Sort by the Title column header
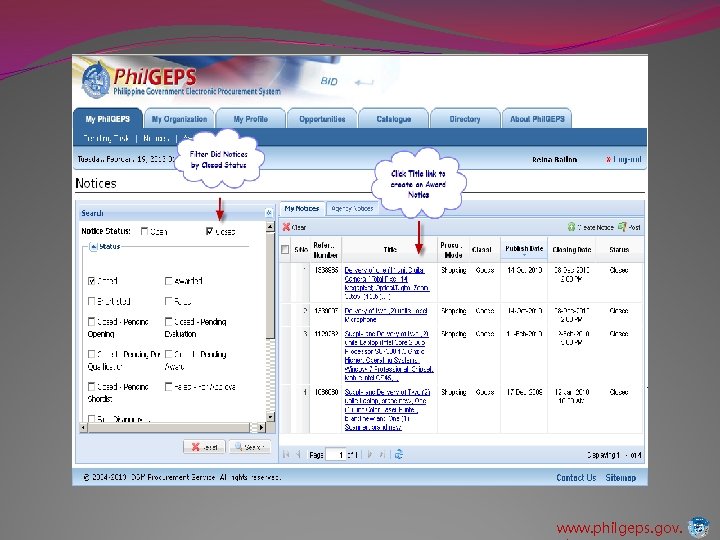Screen dimensions: 720x540 (390, 249)
